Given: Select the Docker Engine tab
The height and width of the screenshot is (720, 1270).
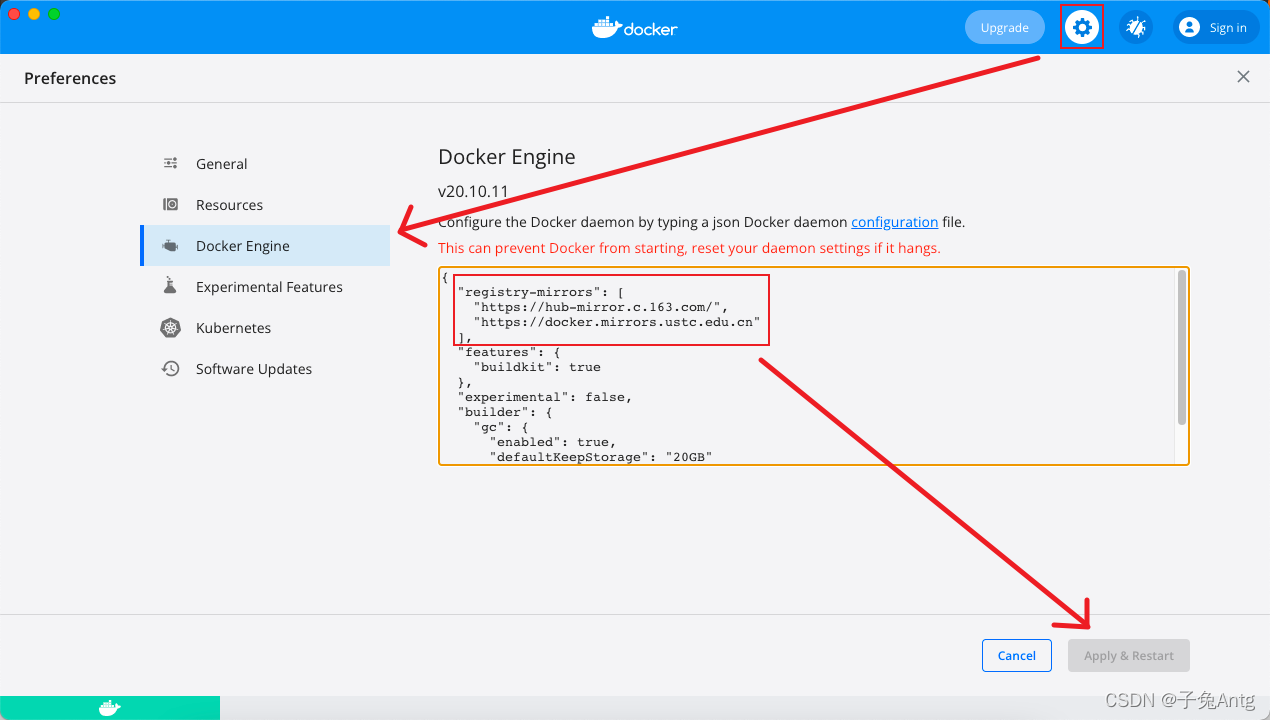Looking at the screenshot, I should tap(265, 246).
